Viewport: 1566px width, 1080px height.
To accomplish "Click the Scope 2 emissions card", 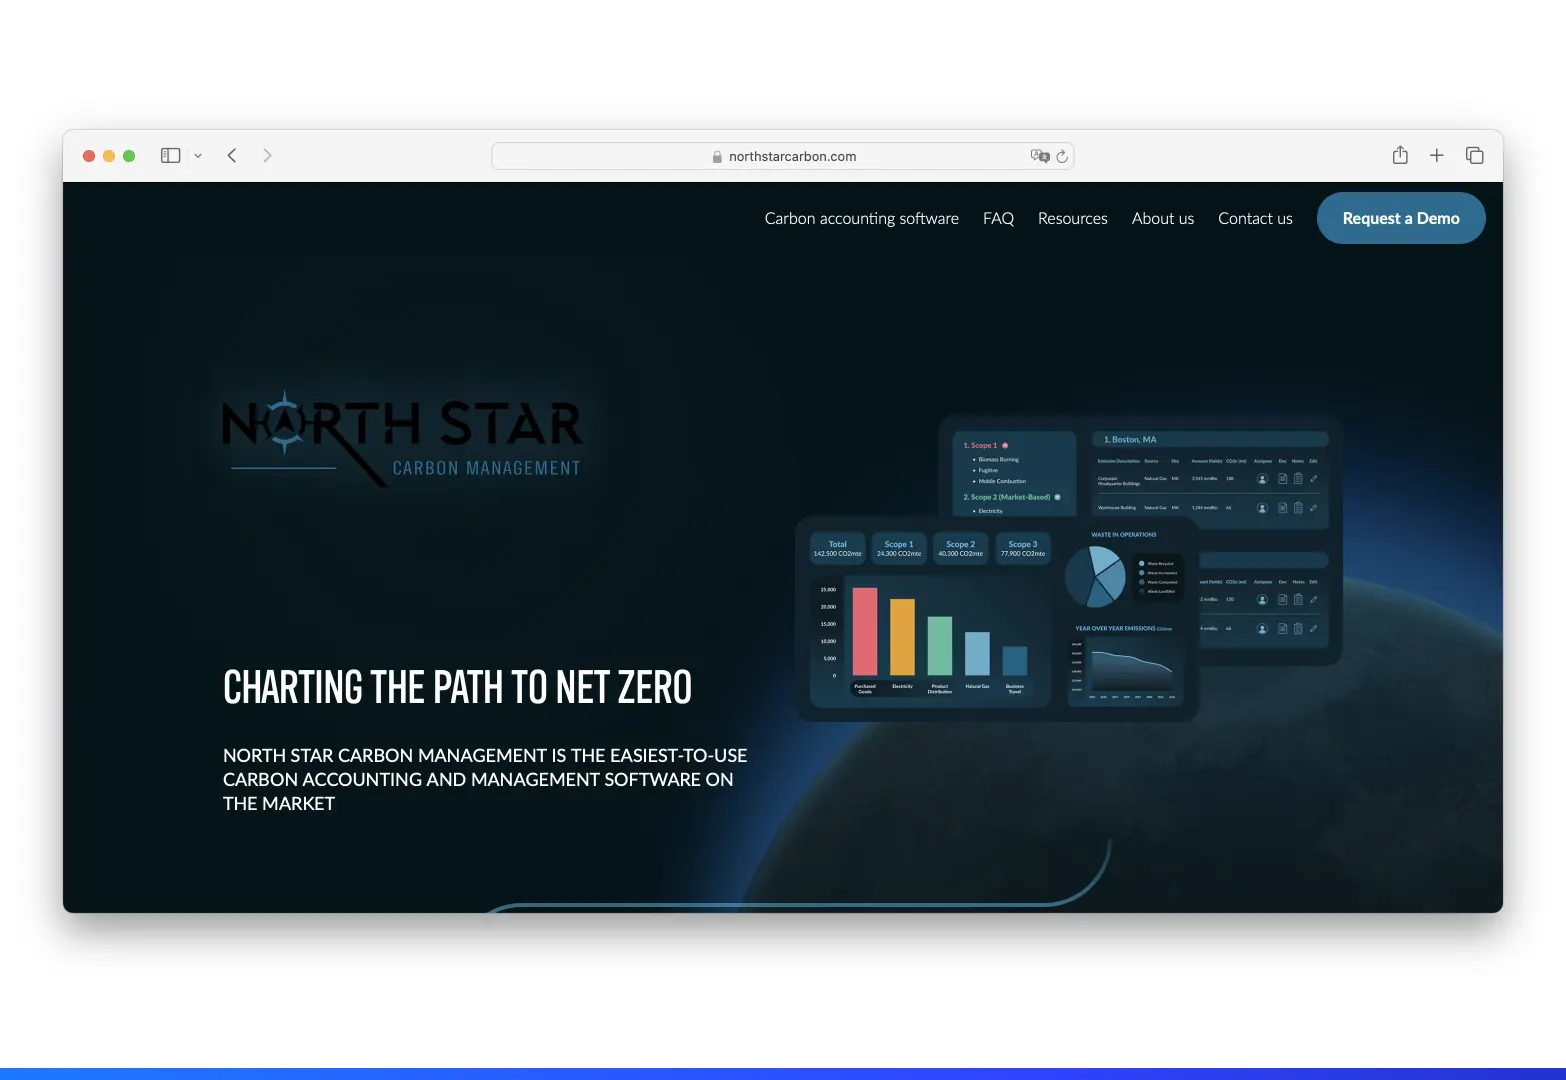I will pyautogui.click(x=960, y=549).
